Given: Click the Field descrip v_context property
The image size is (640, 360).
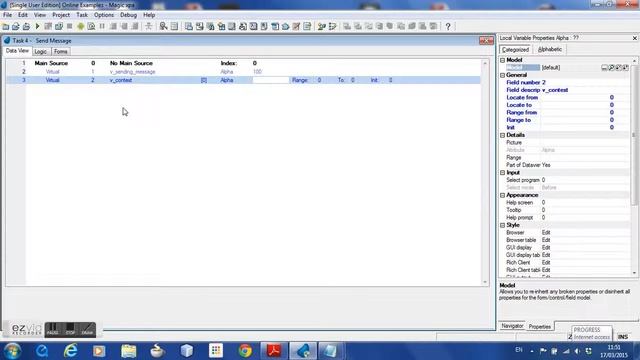Looking at the screenshot, I should pyautogui.click(x=567, y=90).
